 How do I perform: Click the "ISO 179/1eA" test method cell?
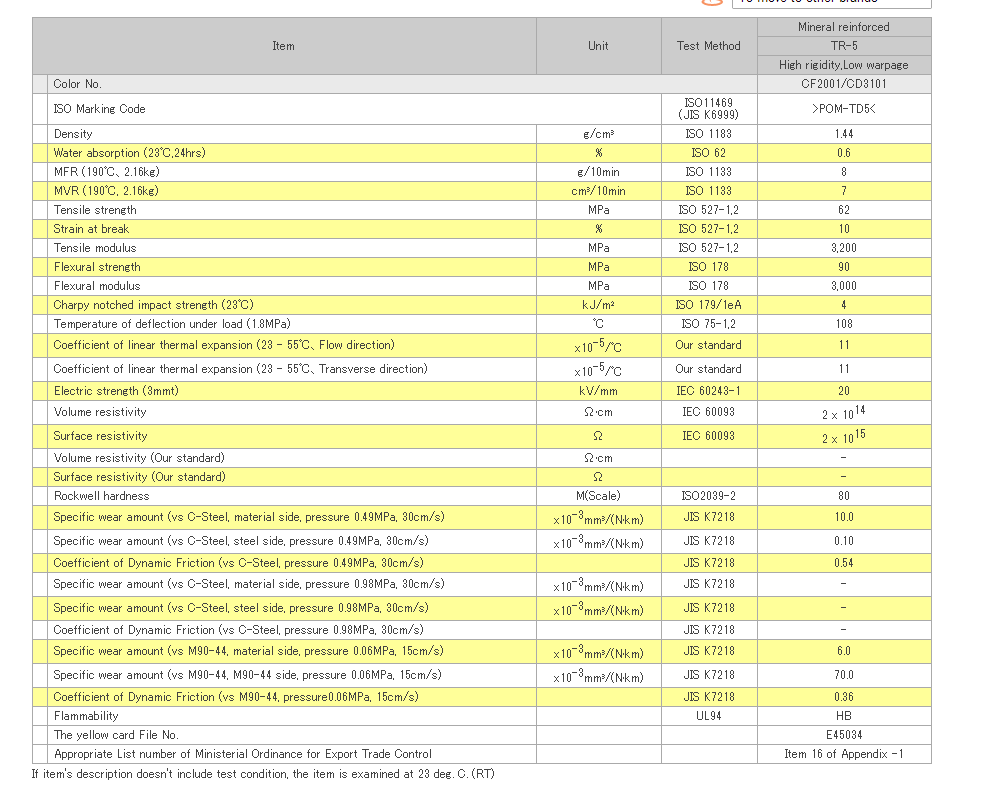708,305
